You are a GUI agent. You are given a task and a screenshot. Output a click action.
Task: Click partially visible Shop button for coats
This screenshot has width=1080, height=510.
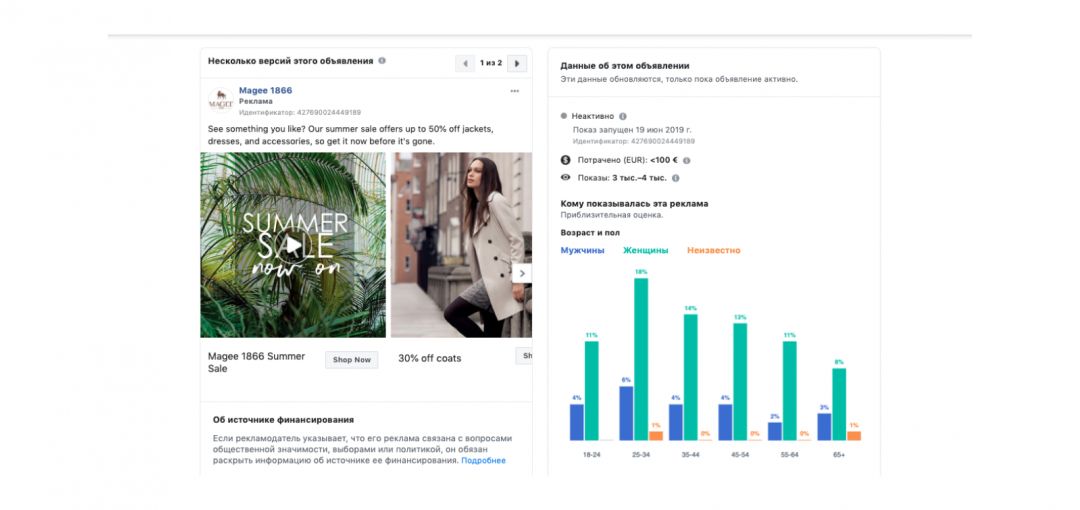click(525, 356)
